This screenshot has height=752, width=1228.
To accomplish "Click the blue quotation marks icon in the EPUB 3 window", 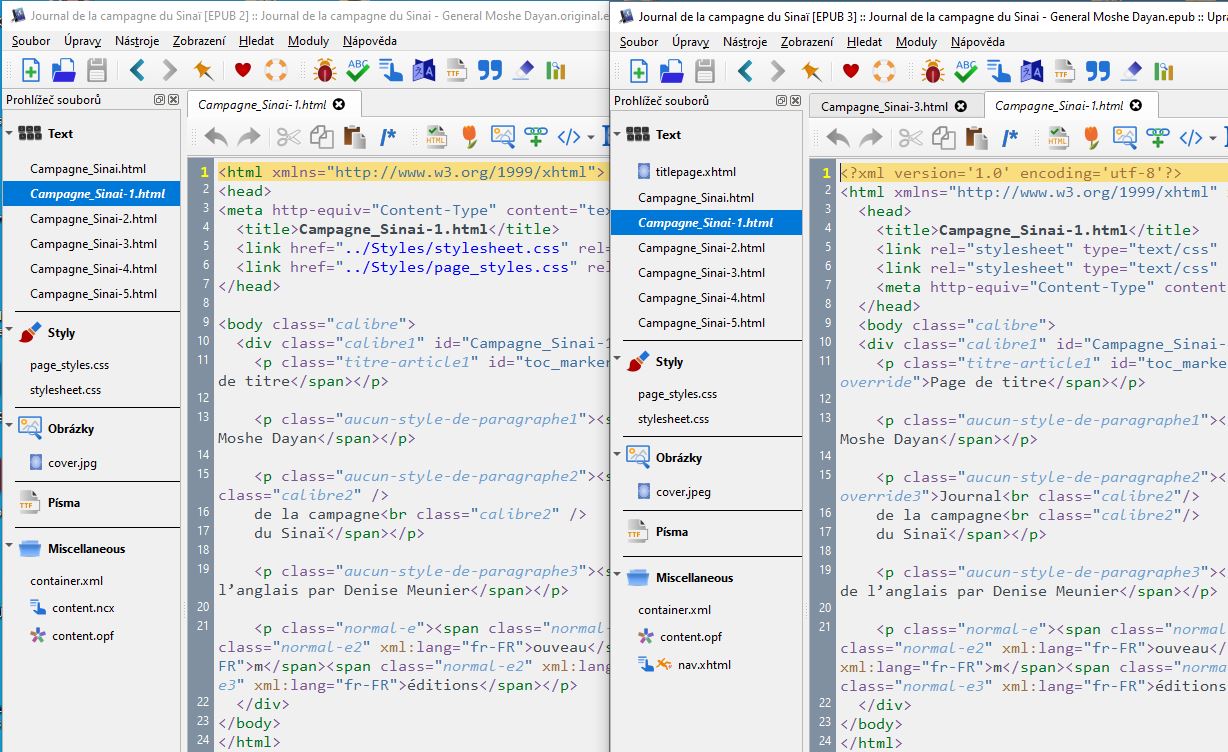I will tap(1097, 70).
